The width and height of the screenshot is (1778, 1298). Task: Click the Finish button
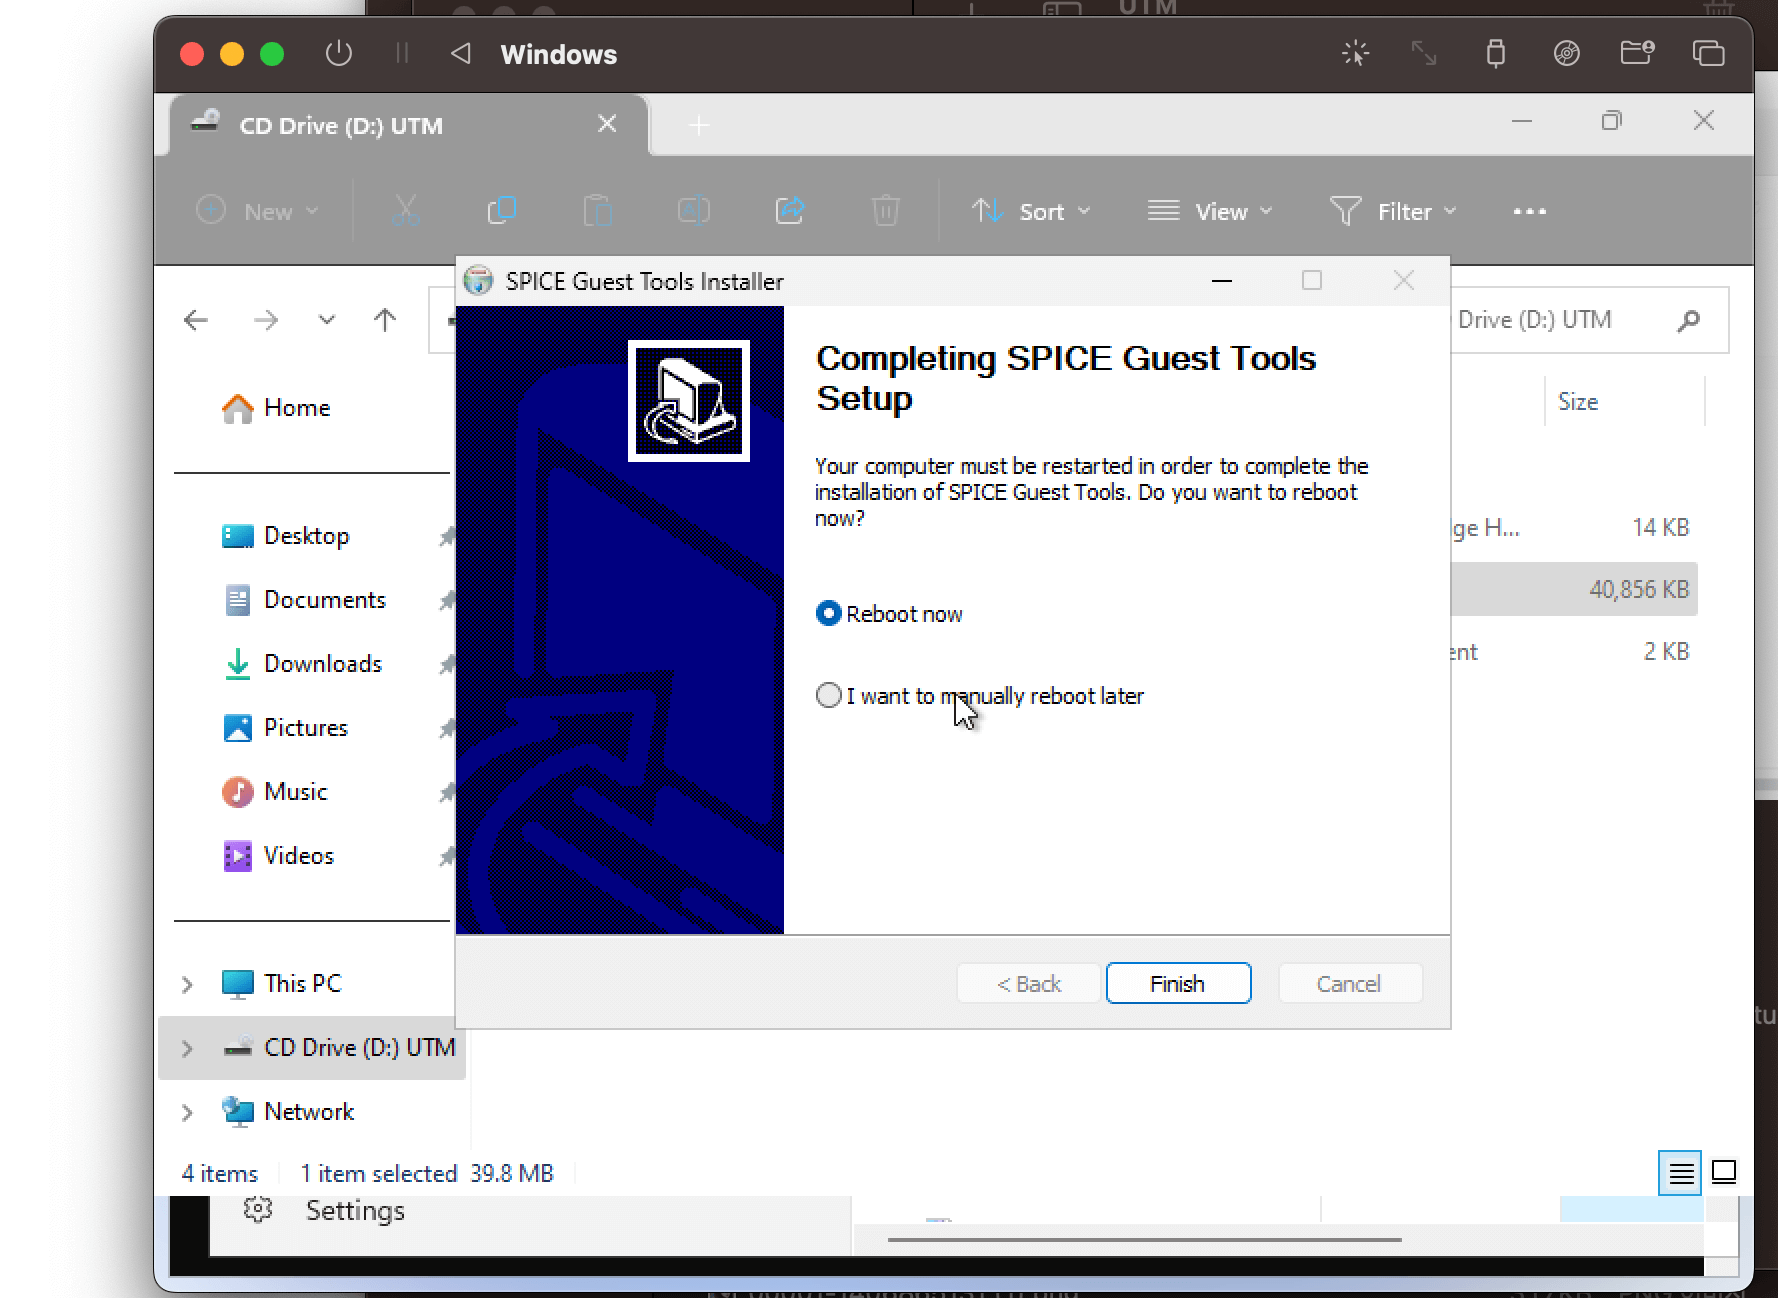(x=1178, y=983)
